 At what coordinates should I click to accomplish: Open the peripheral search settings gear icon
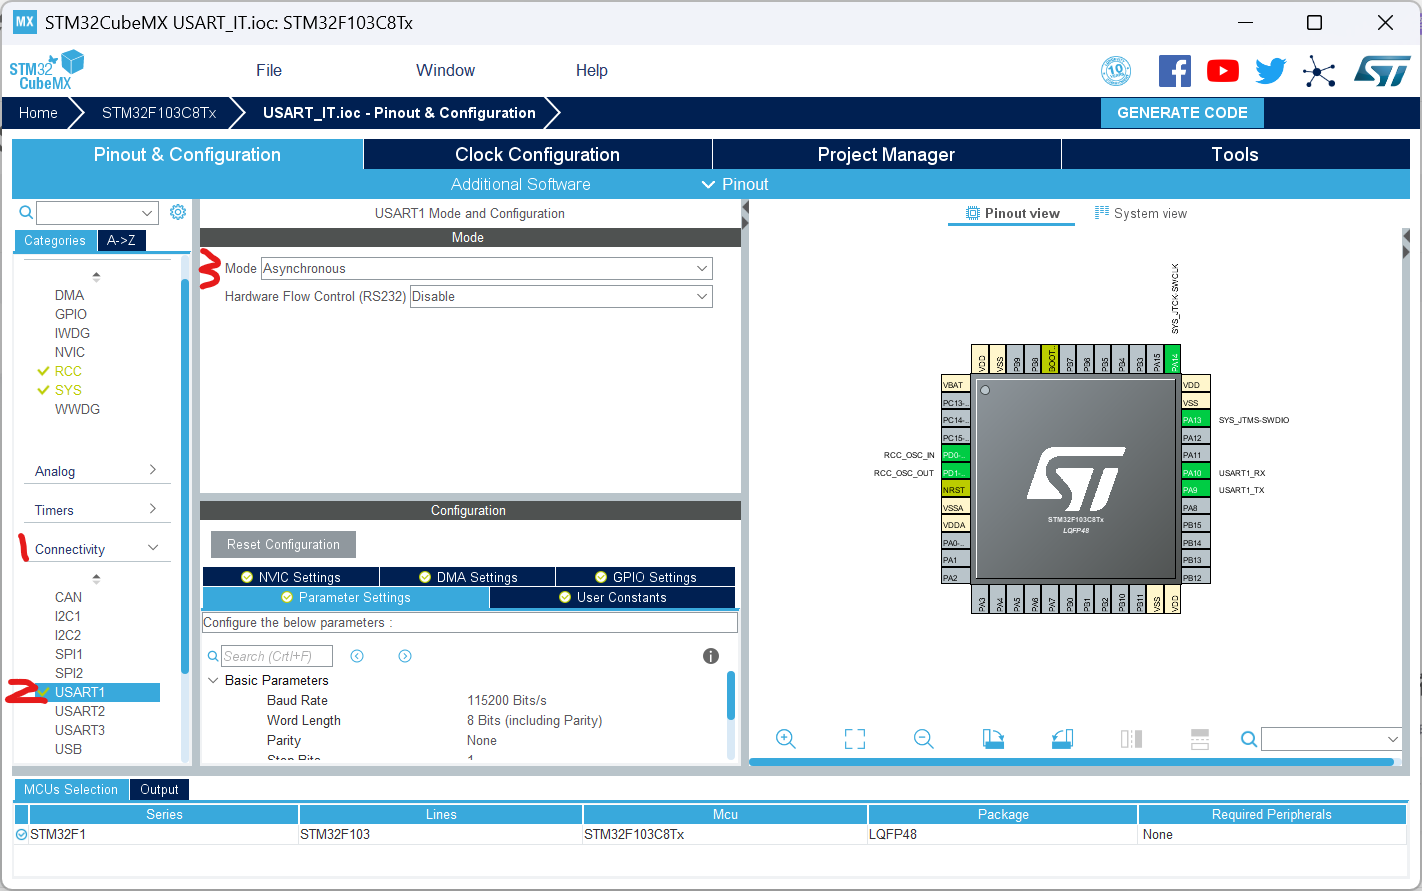178,212
